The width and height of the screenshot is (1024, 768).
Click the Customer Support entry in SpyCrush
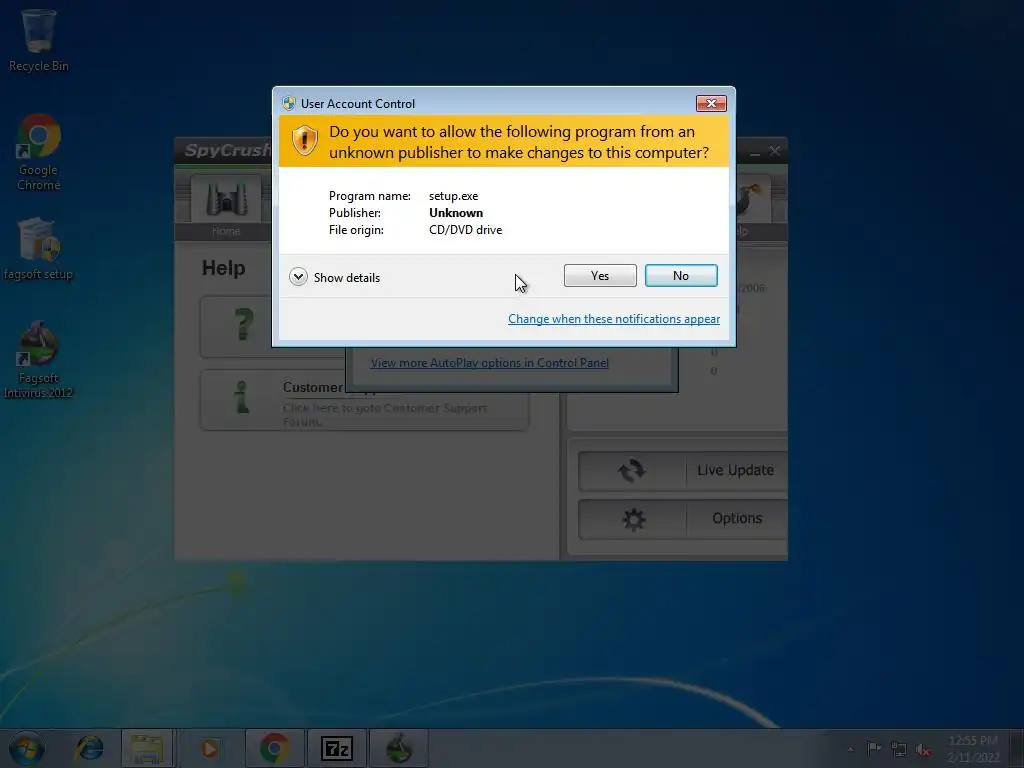tap(364, 400)
